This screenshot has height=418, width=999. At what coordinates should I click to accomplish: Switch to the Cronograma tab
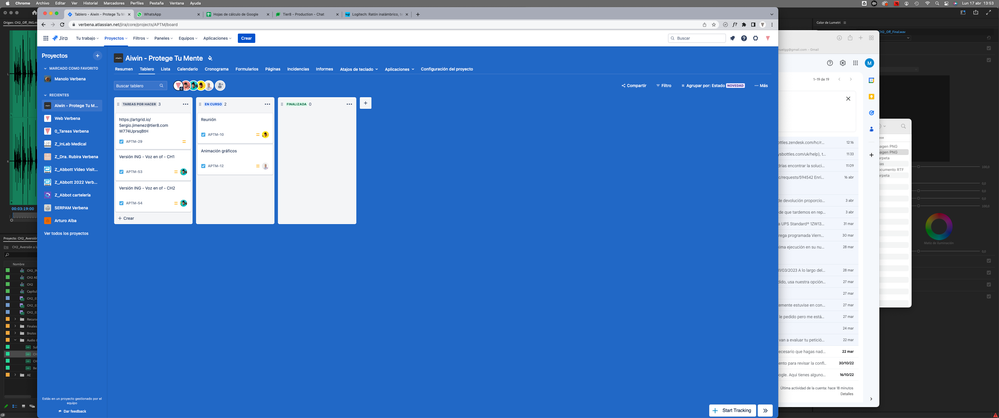217,69
